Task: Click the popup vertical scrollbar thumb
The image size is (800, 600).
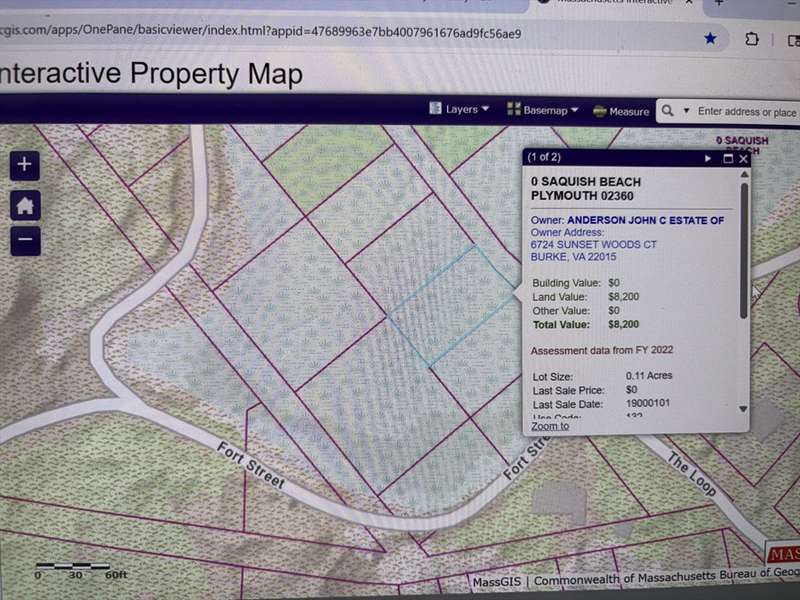Action: [742, 240]
